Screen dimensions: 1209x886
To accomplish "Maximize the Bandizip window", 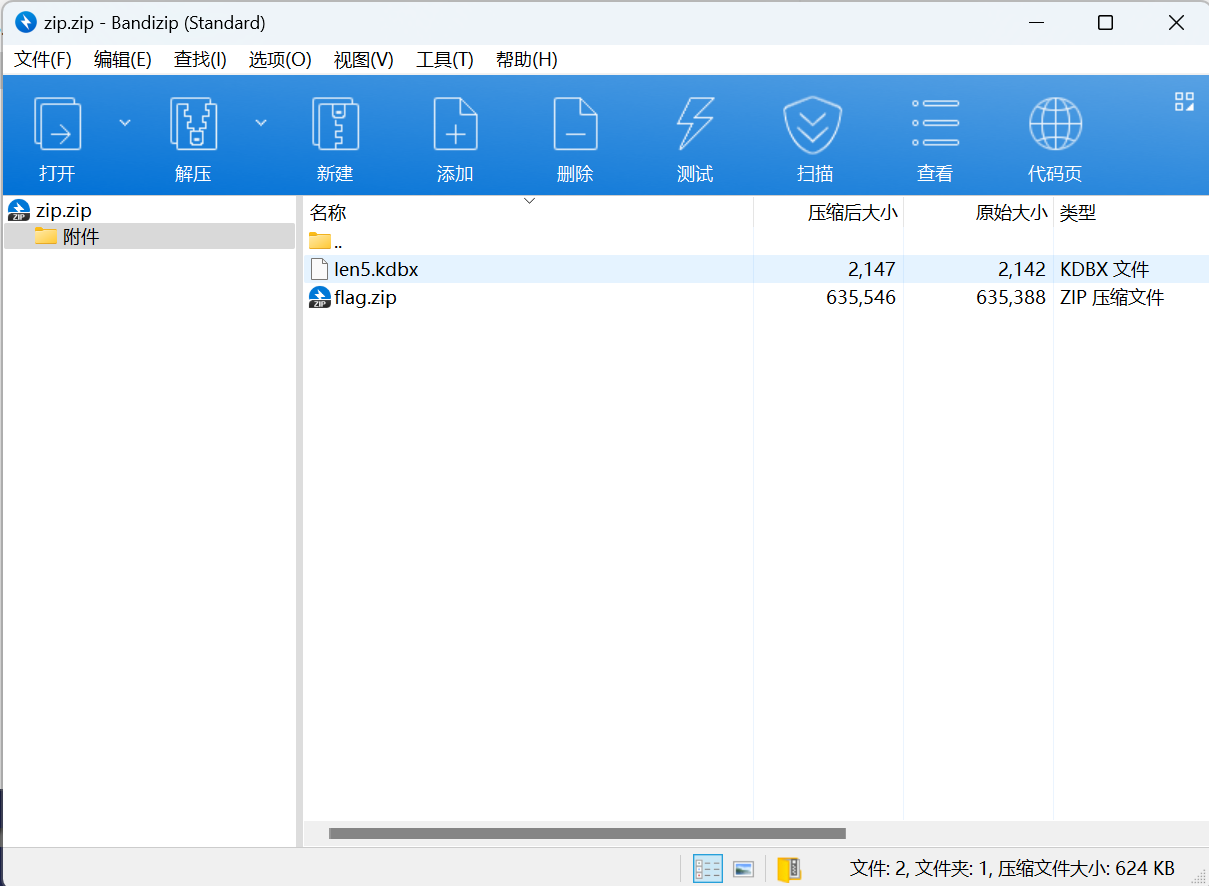I will click(x=1105, y=22).
